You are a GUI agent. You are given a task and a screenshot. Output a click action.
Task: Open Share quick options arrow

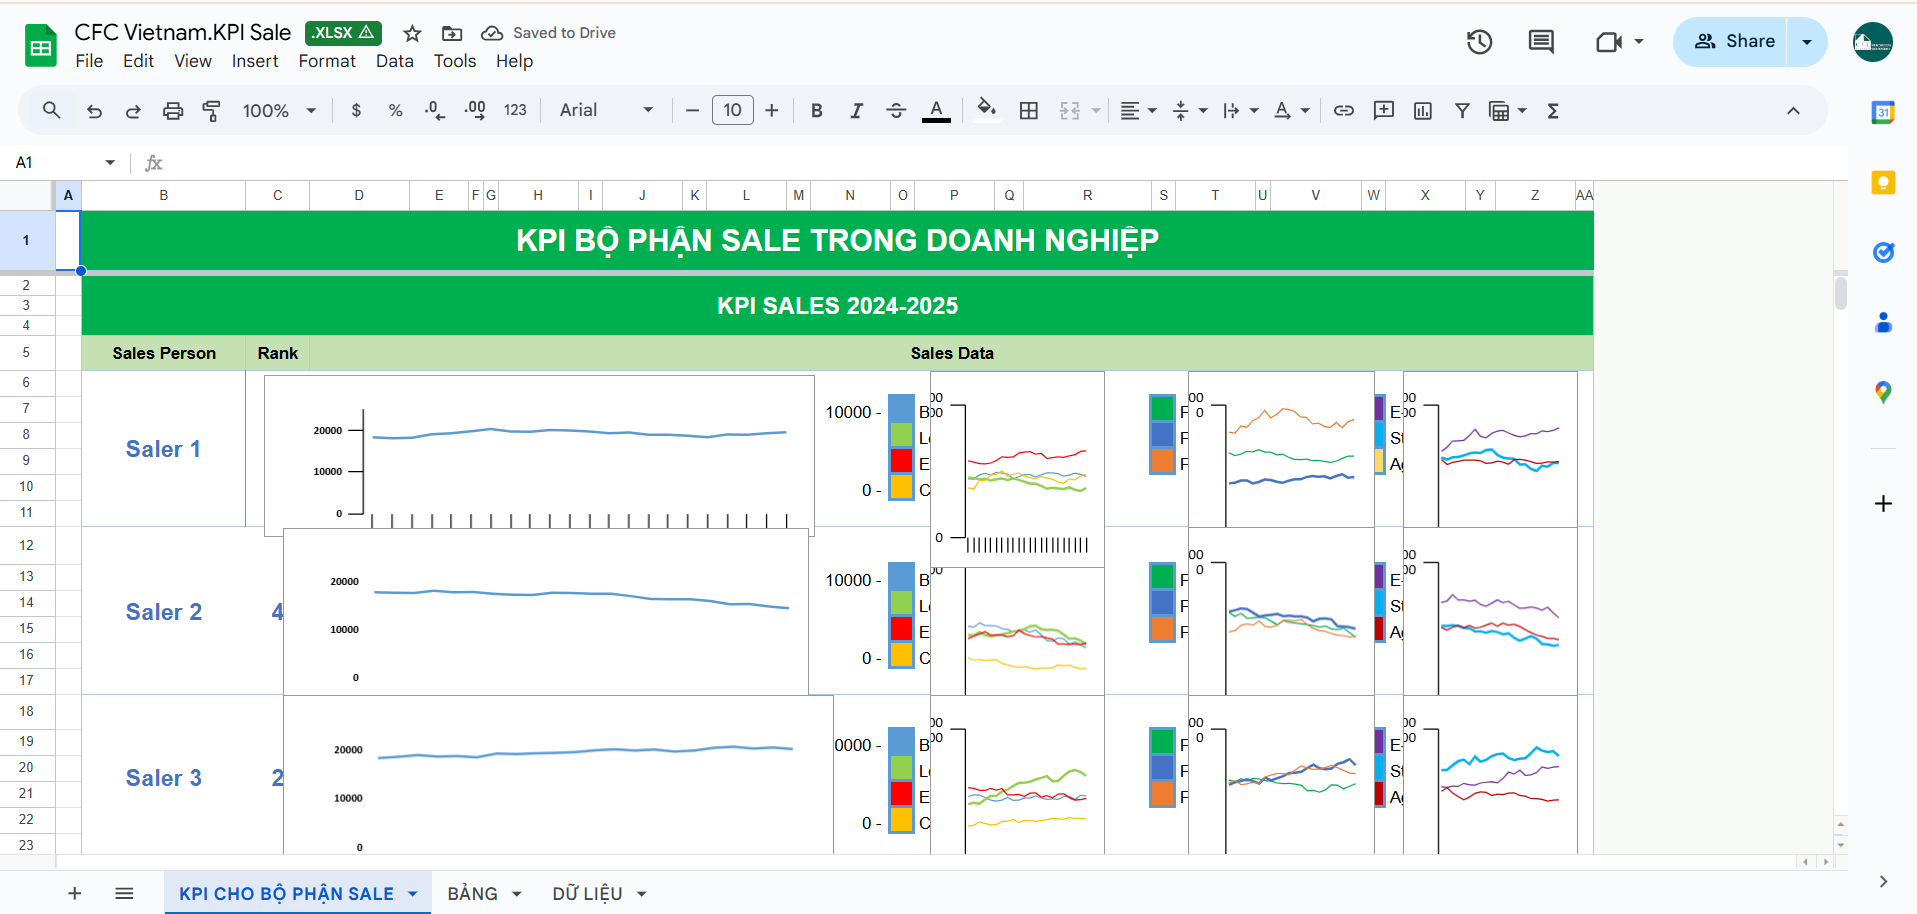click(x=1807, y=41)
